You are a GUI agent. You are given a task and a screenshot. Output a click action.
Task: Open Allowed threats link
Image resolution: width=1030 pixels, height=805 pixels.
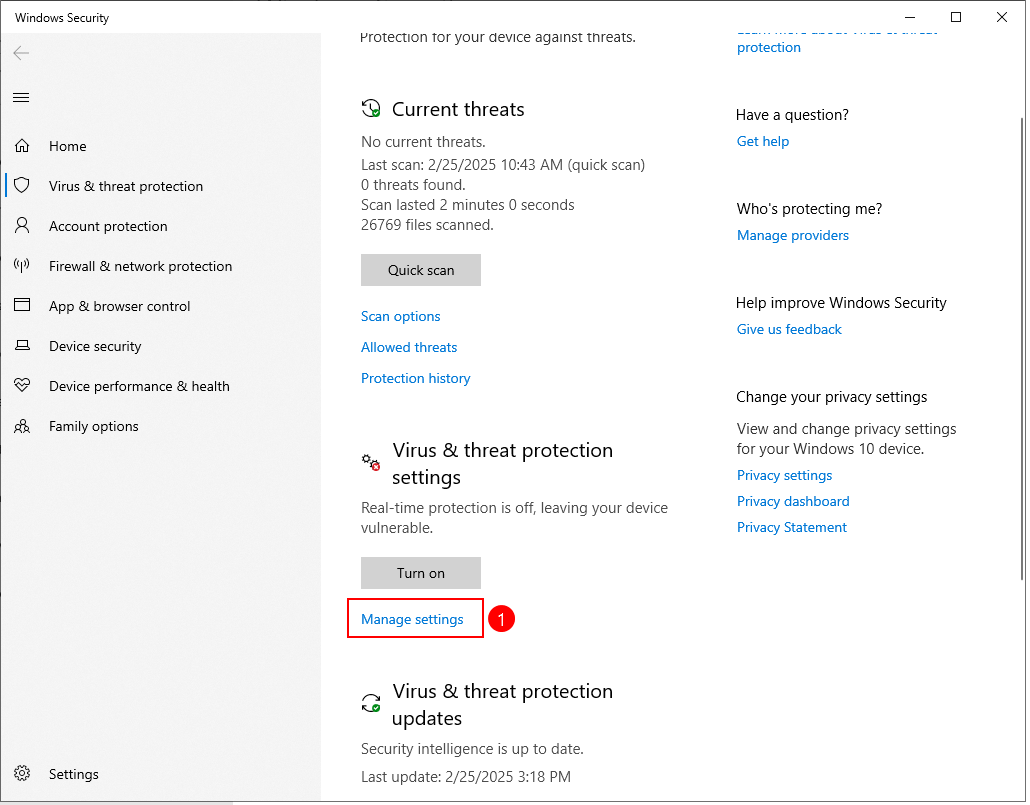[x=409, y=348]
